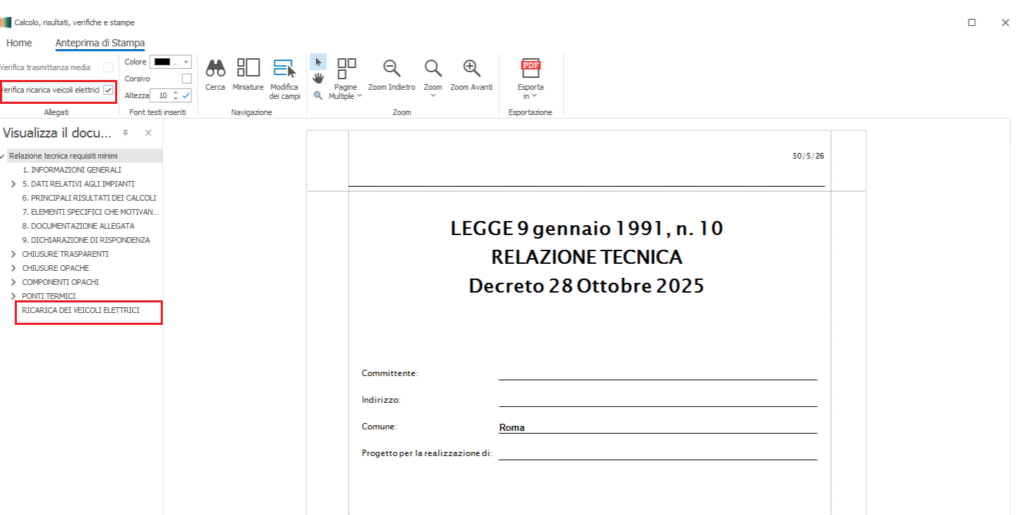Screen dimensions: 1024x515
Task: Pin the Visualizza il documento panel
Action: coord(125,133)
